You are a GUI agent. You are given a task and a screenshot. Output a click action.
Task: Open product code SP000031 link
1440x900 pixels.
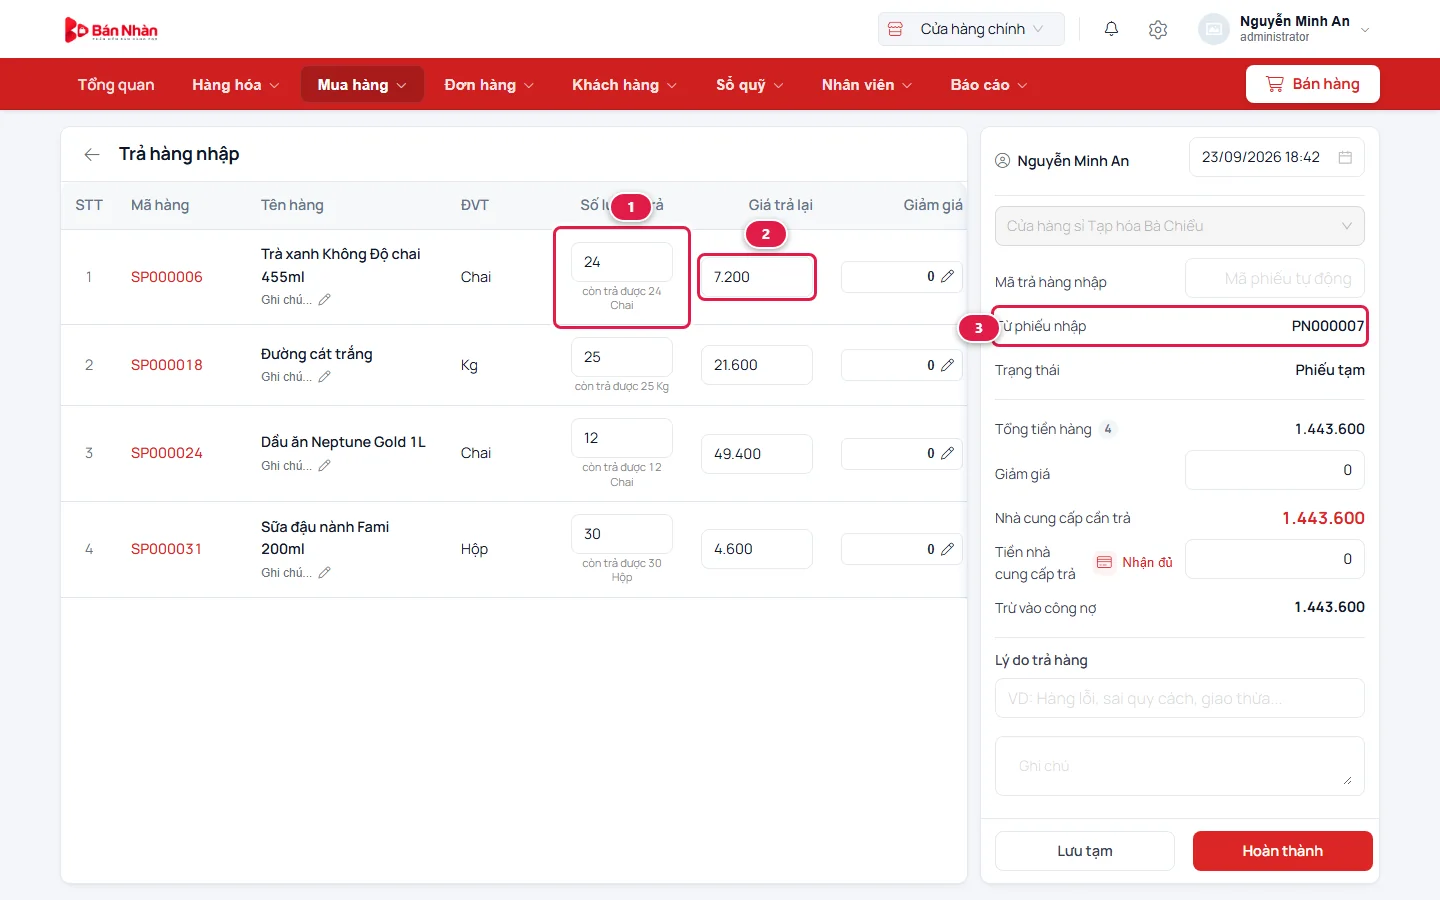click(167, 549)
